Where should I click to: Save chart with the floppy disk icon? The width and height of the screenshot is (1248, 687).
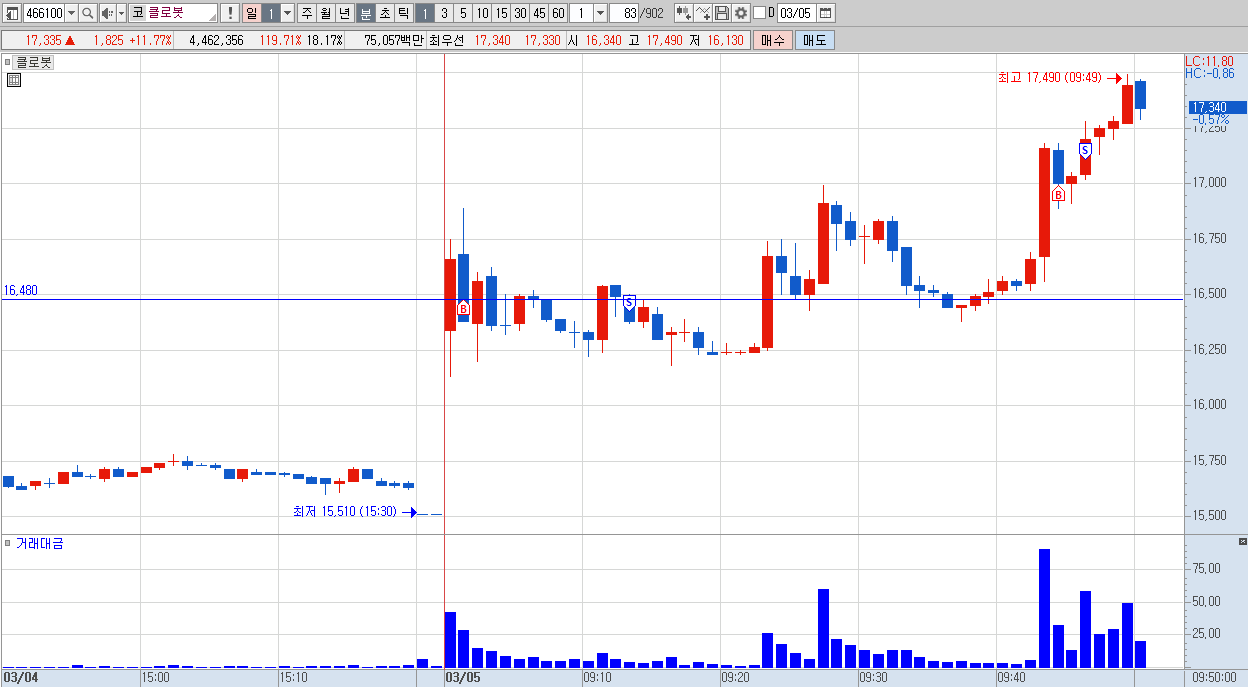[722, 13]
